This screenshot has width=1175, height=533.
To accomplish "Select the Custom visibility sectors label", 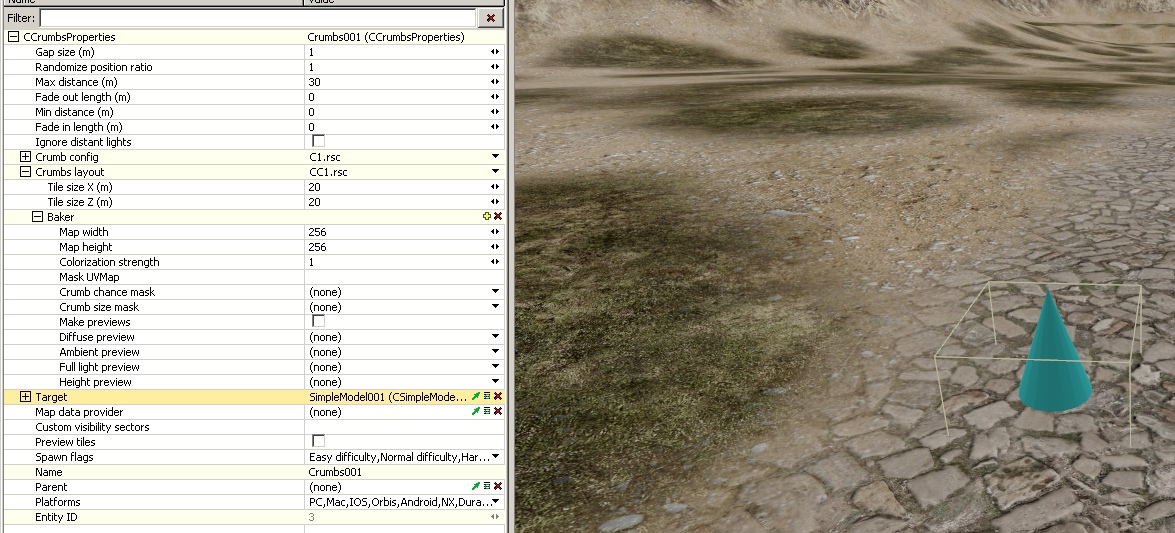I will tap(92, 427).
